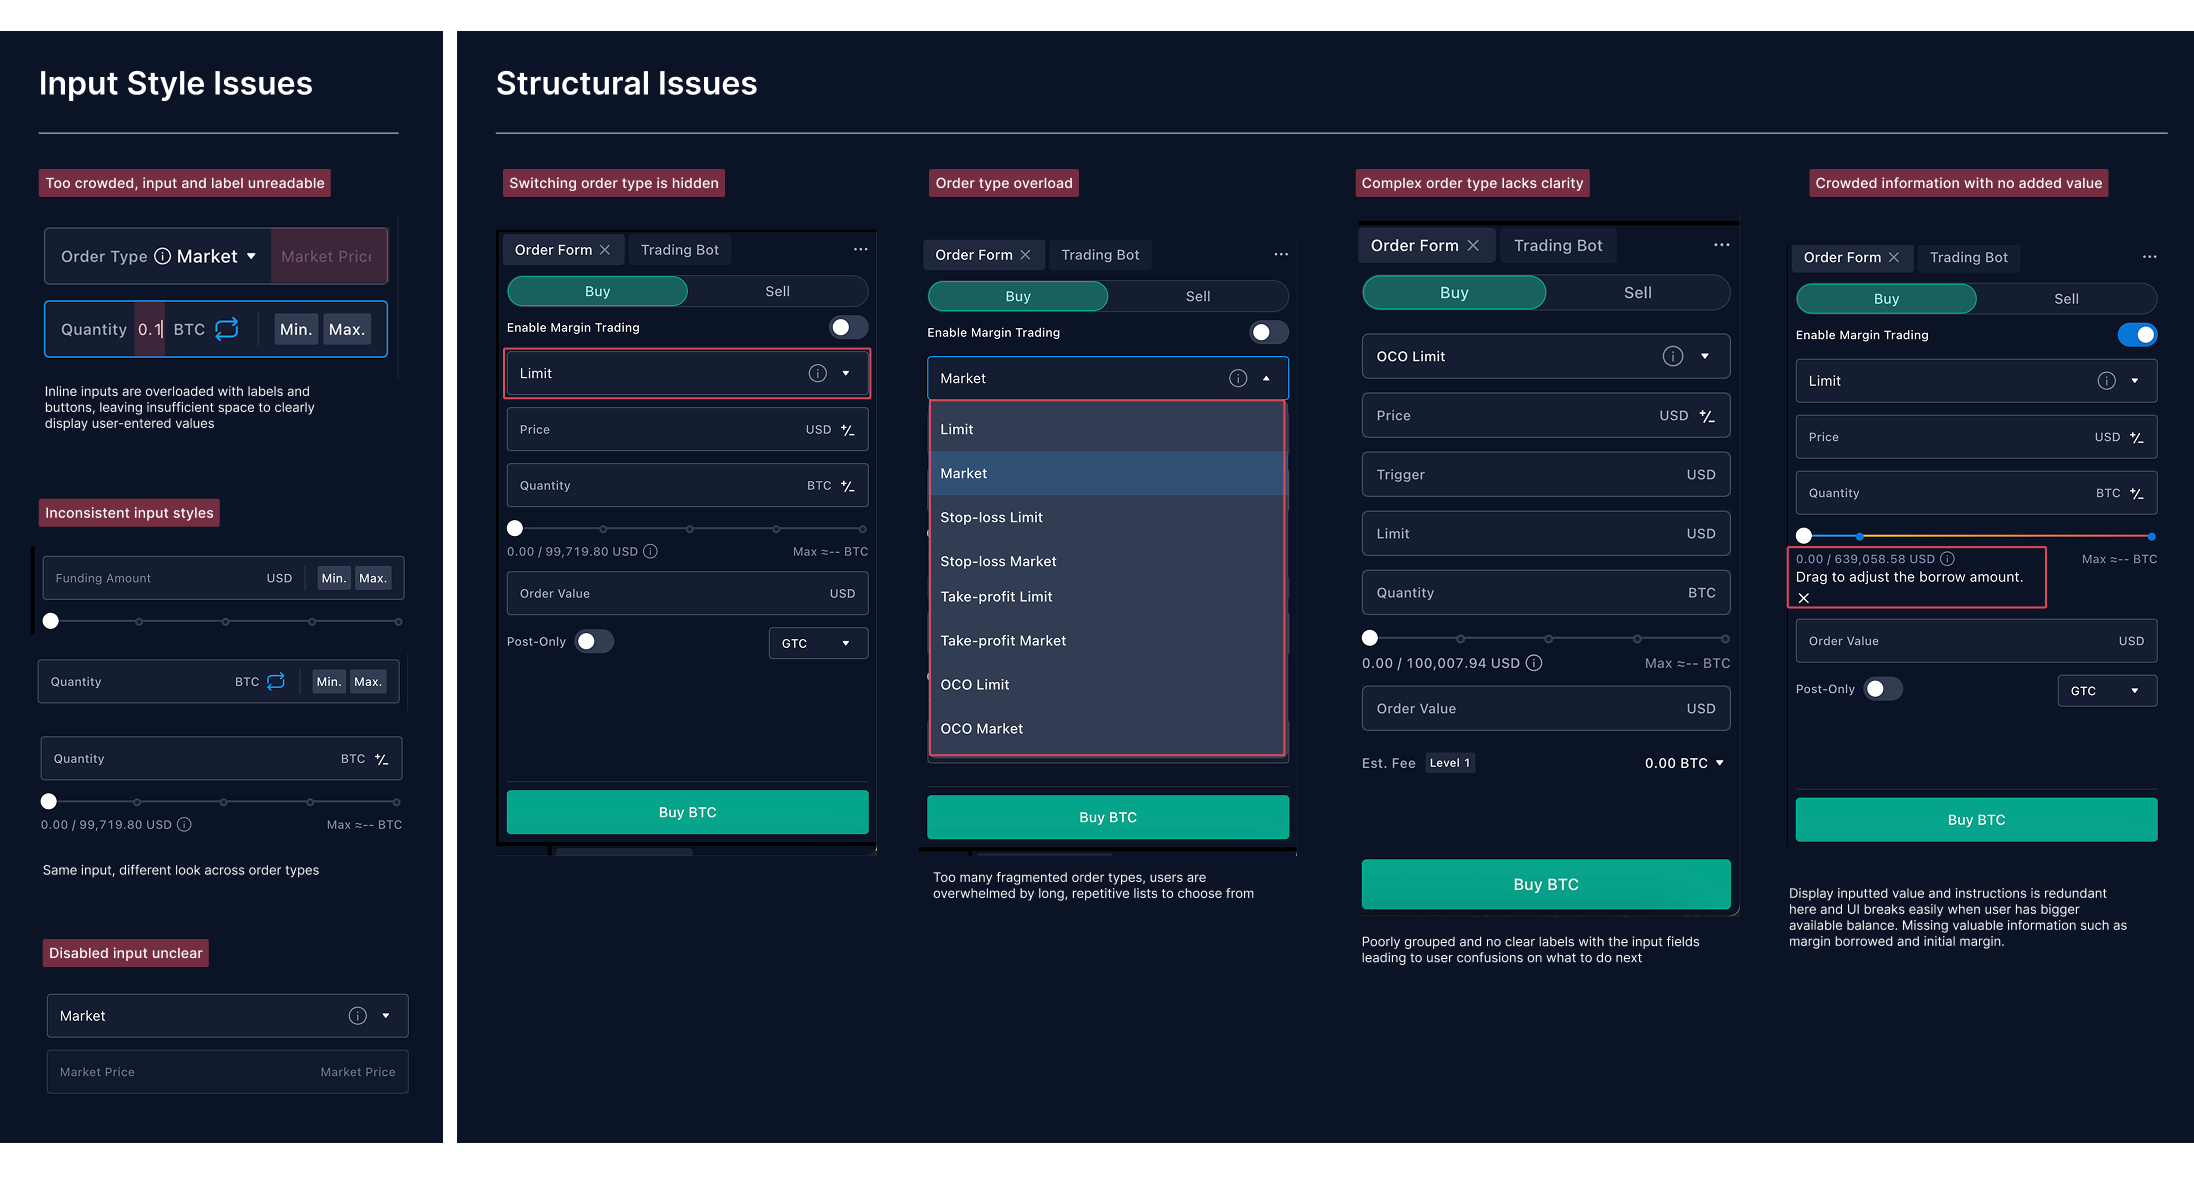Click info icon next to 100,007.94 USD

(x=1534, y=663)
